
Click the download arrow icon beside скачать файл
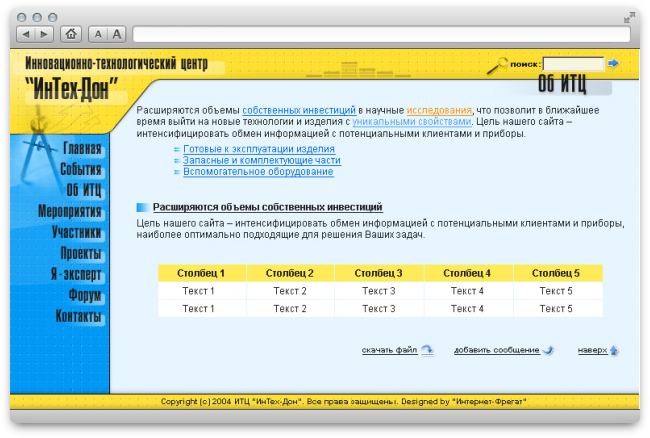427,350
